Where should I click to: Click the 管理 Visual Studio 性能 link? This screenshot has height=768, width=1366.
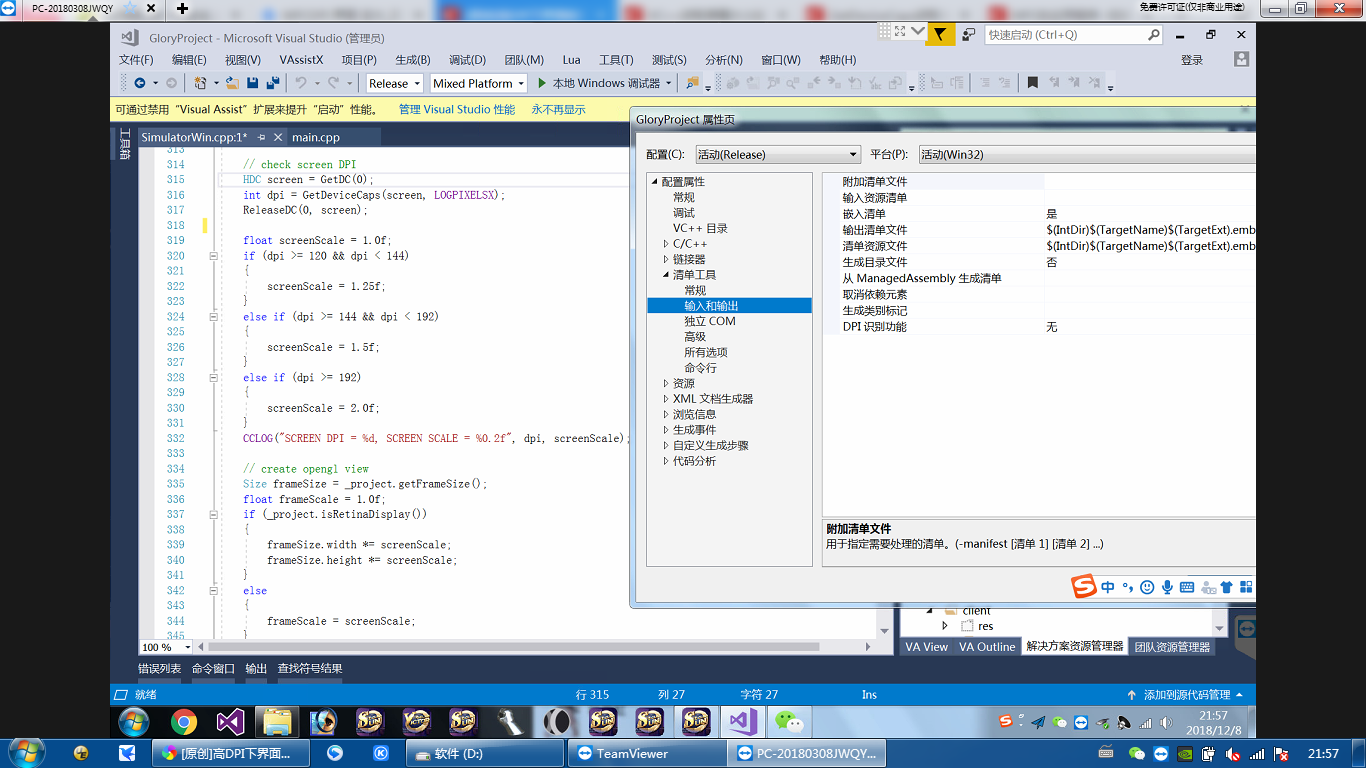(457, 110)
